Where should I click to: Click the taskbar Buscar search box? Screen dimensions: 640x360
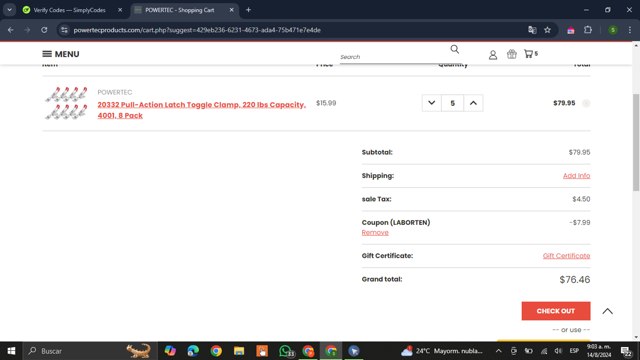pos(90,351)
